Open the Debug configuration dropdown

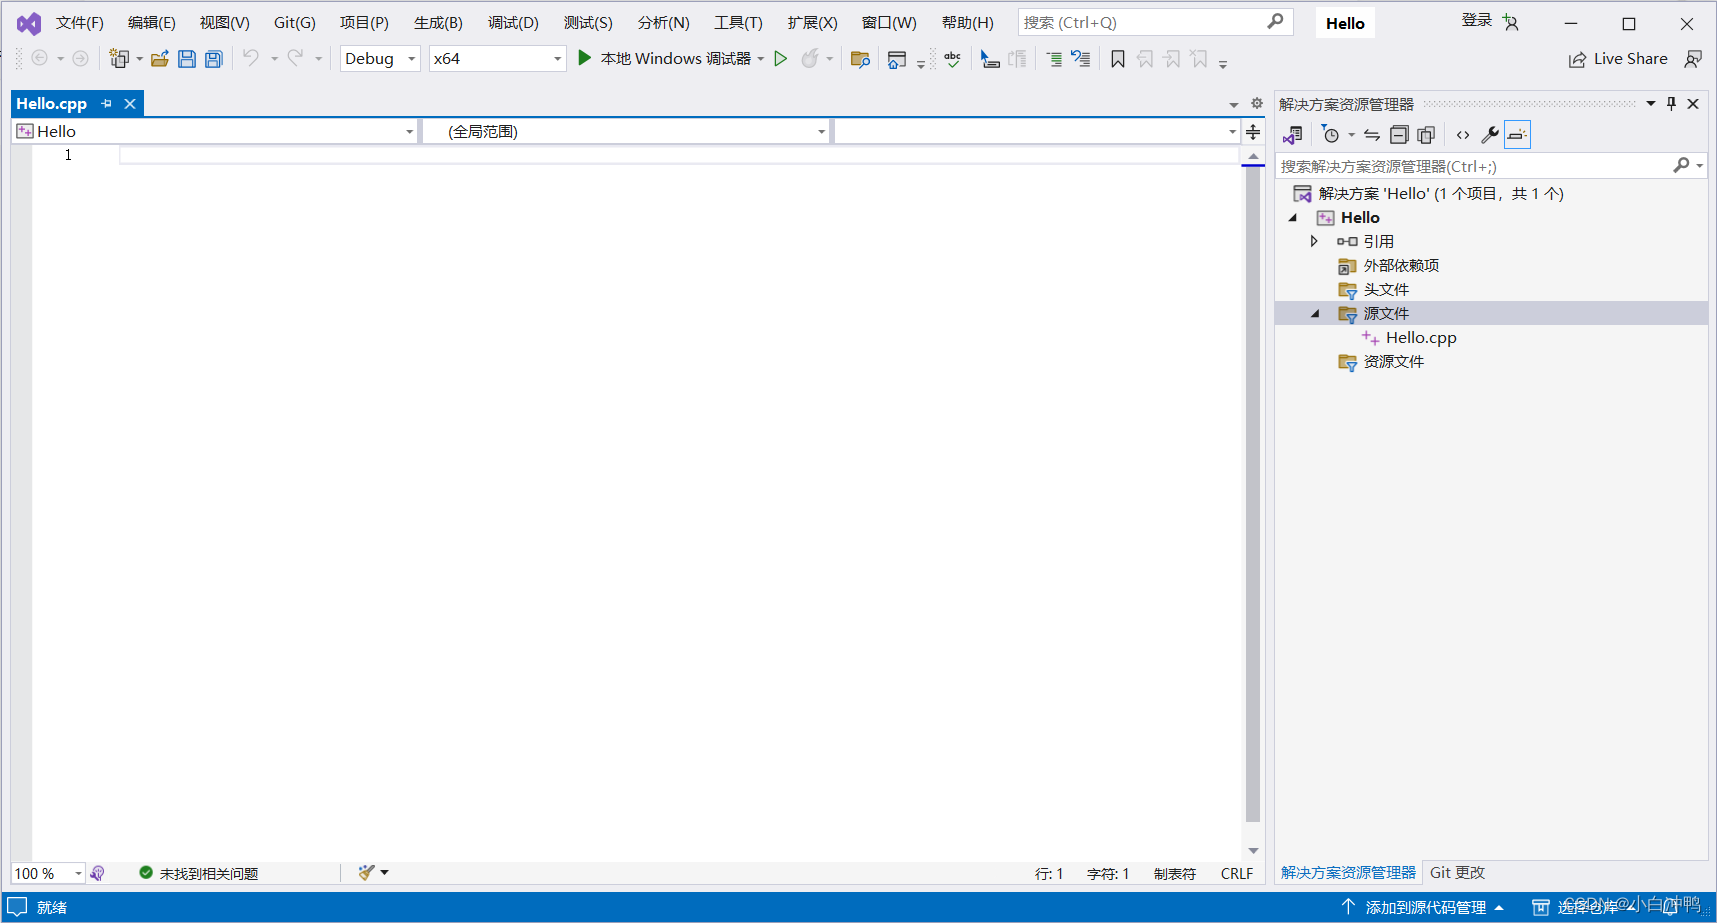pyautogui.click(x=380, y=59)
